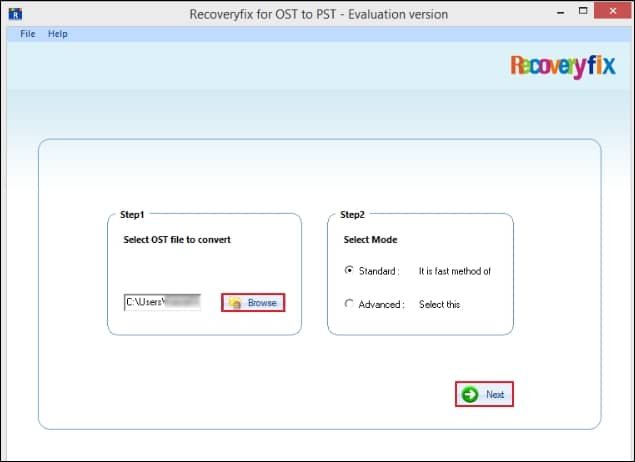Viewport: 635px width, 462px height.
Task: Select the Standard mode radio button
Action: tap(348, 270)
